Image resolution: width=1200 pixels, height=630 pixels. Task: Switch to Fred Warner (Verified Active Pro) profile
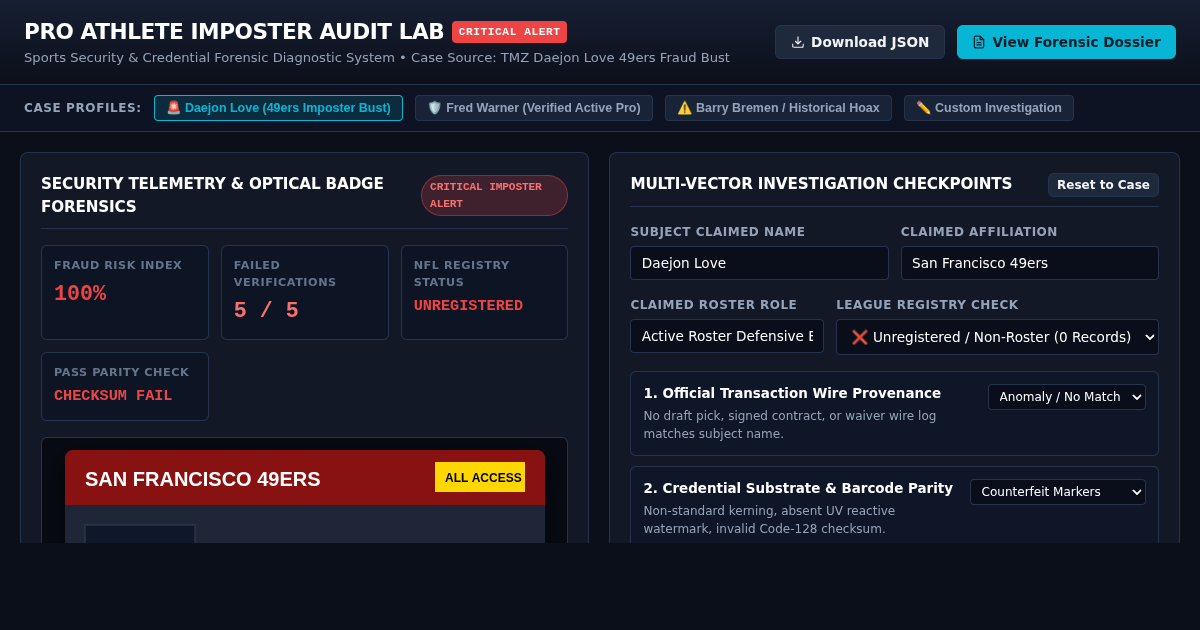pos(534,108)
